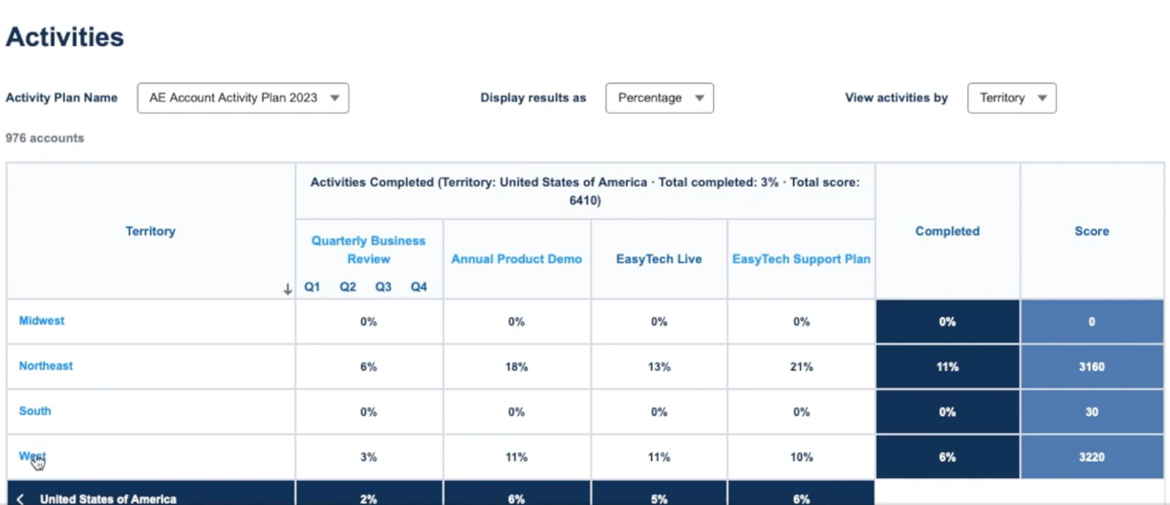Click the Score column header
The width and height of the screenshot is (1170, 505).
pos(1091,231)
